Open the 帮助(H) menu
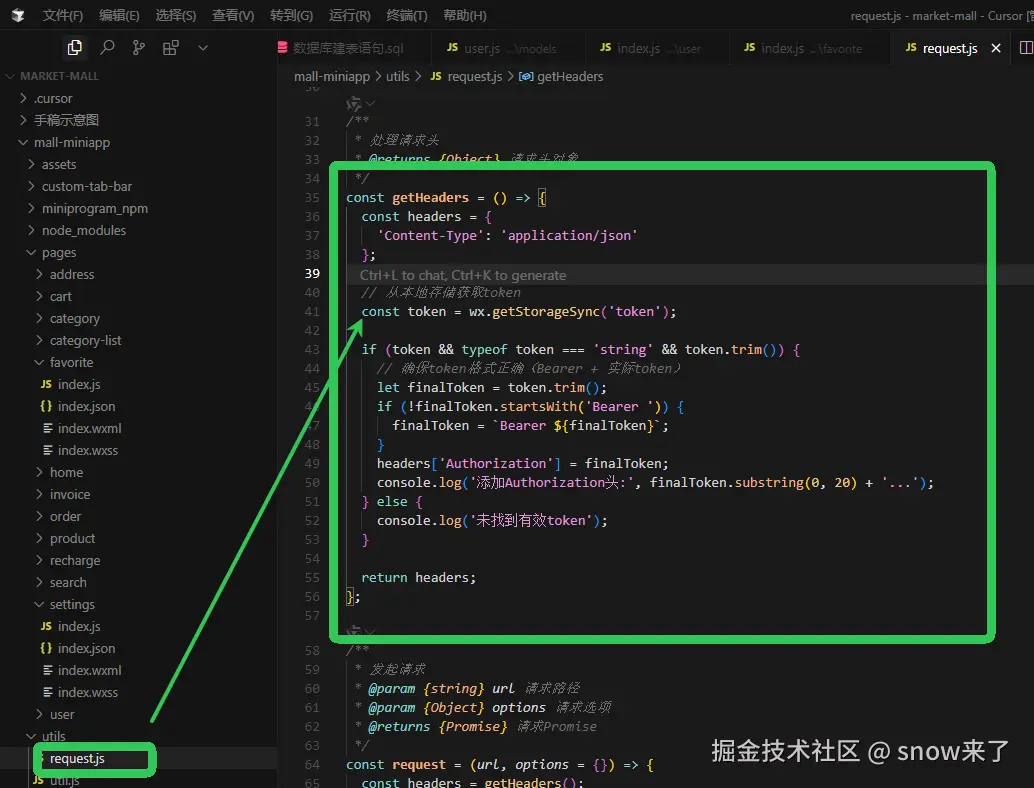The height and width of the screenshot is (788, 1034). click(x=465, y=15)
